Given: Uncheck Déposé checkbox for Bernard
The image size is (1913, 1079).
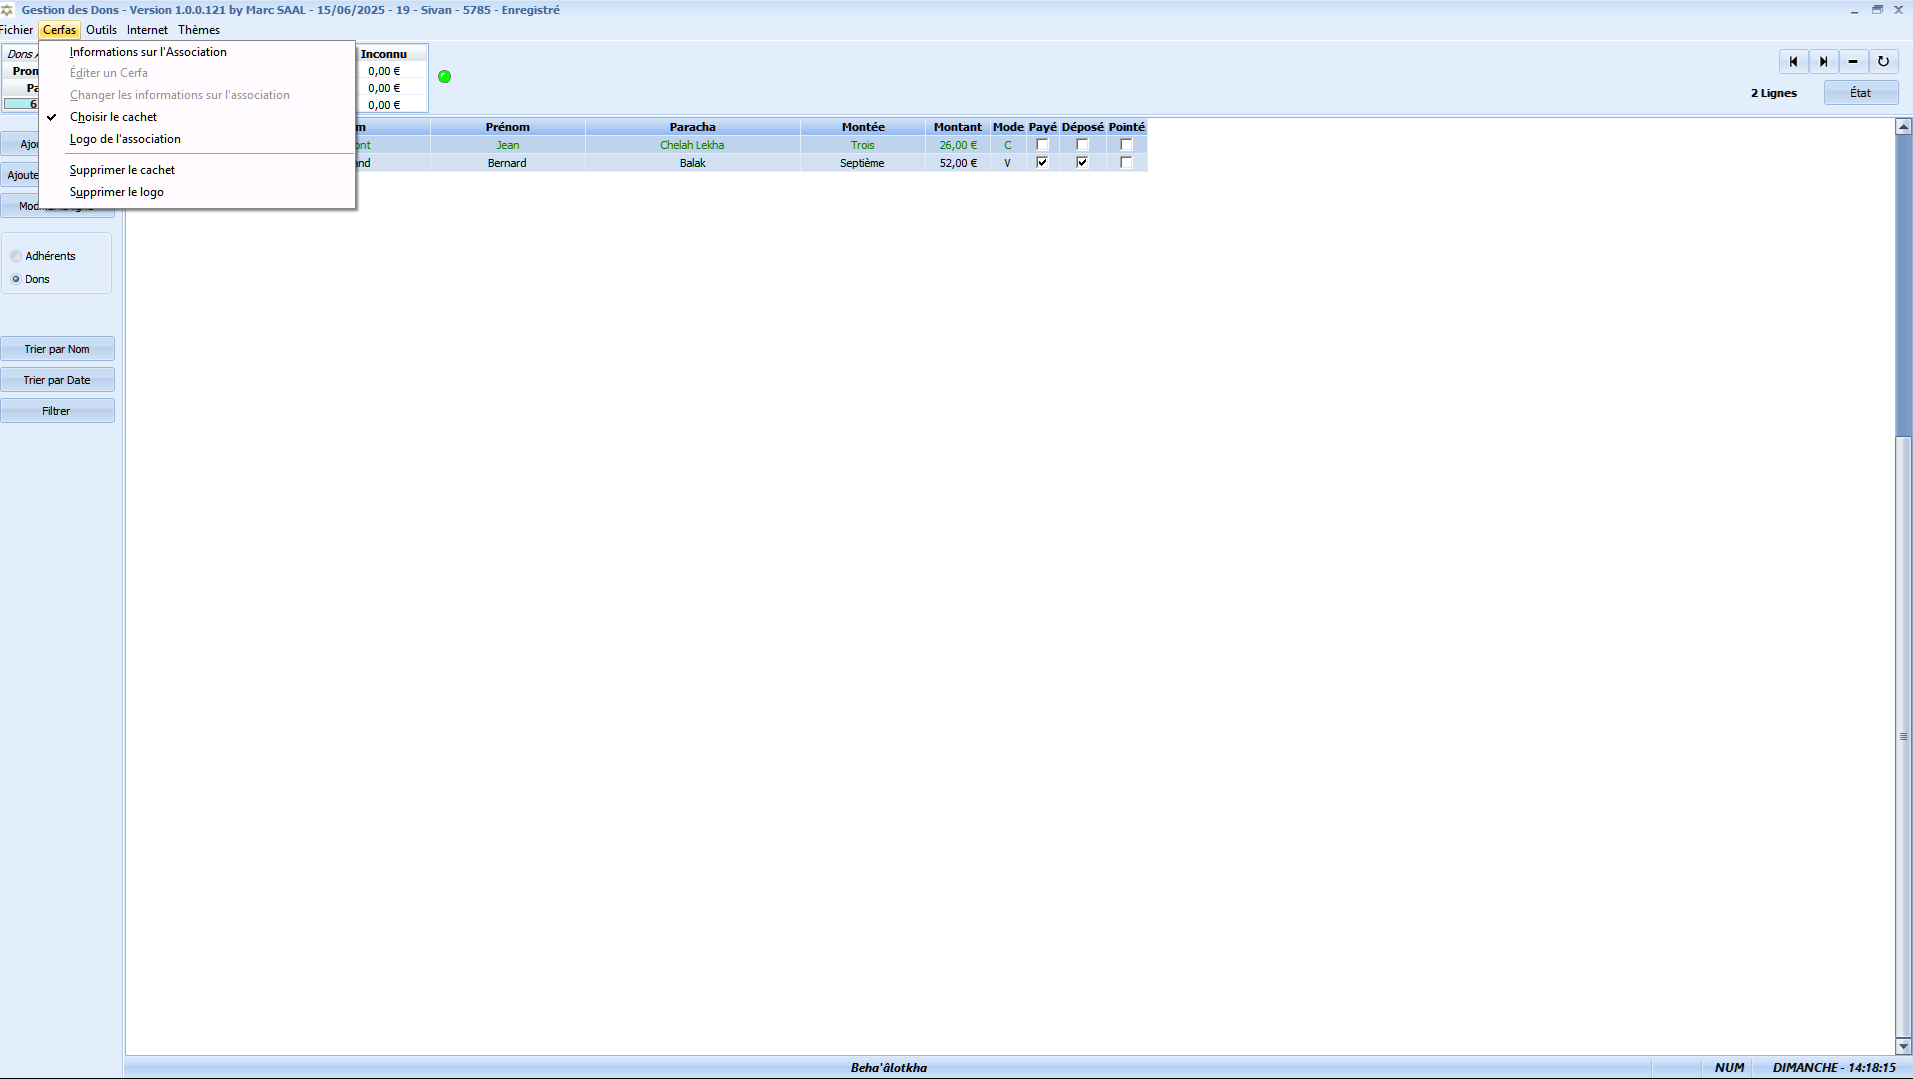Looking at the screenshot, I should 1082,163.
